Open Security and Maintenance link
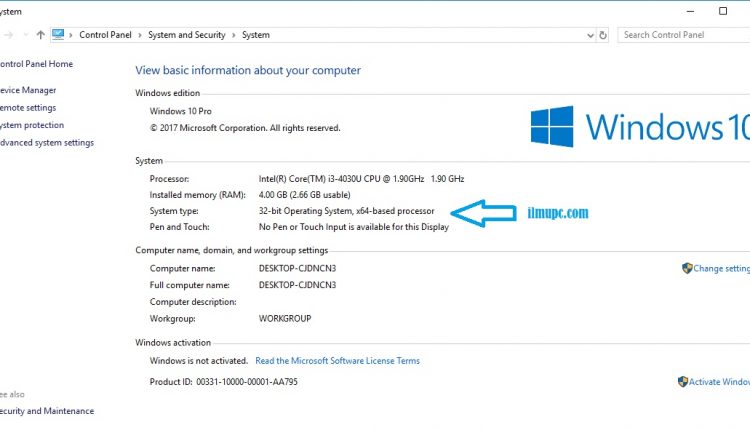 [47, 411]
